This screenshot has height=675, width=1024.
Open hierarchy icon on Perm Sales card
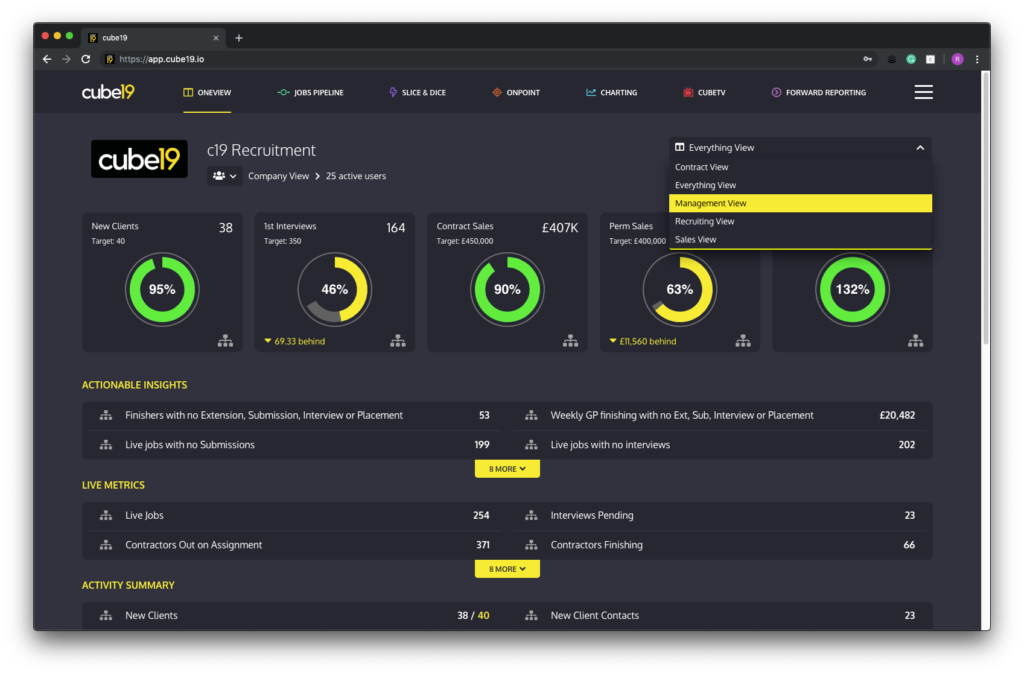point(743,341)
